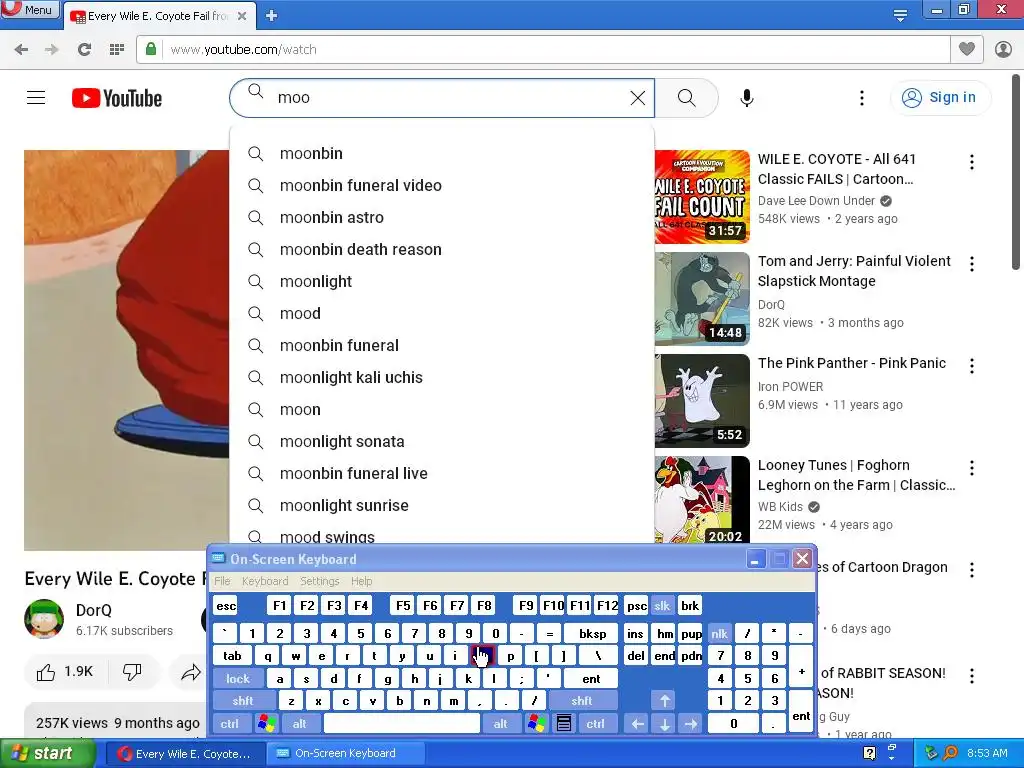Click the Windows Start button
The width and height of the screenshot is (1024, 768).
coord(46,753)
